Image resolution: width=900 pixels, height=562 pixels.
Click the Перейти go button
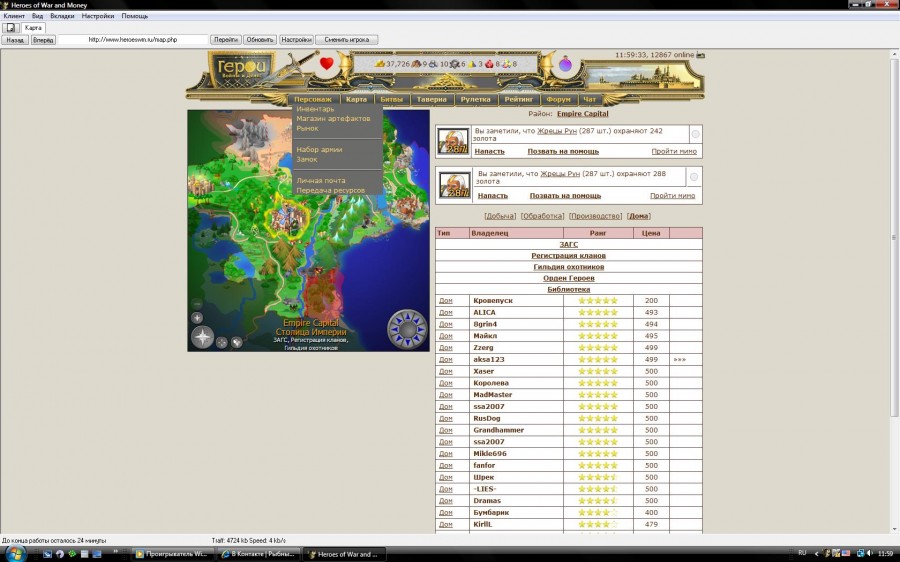226,40
